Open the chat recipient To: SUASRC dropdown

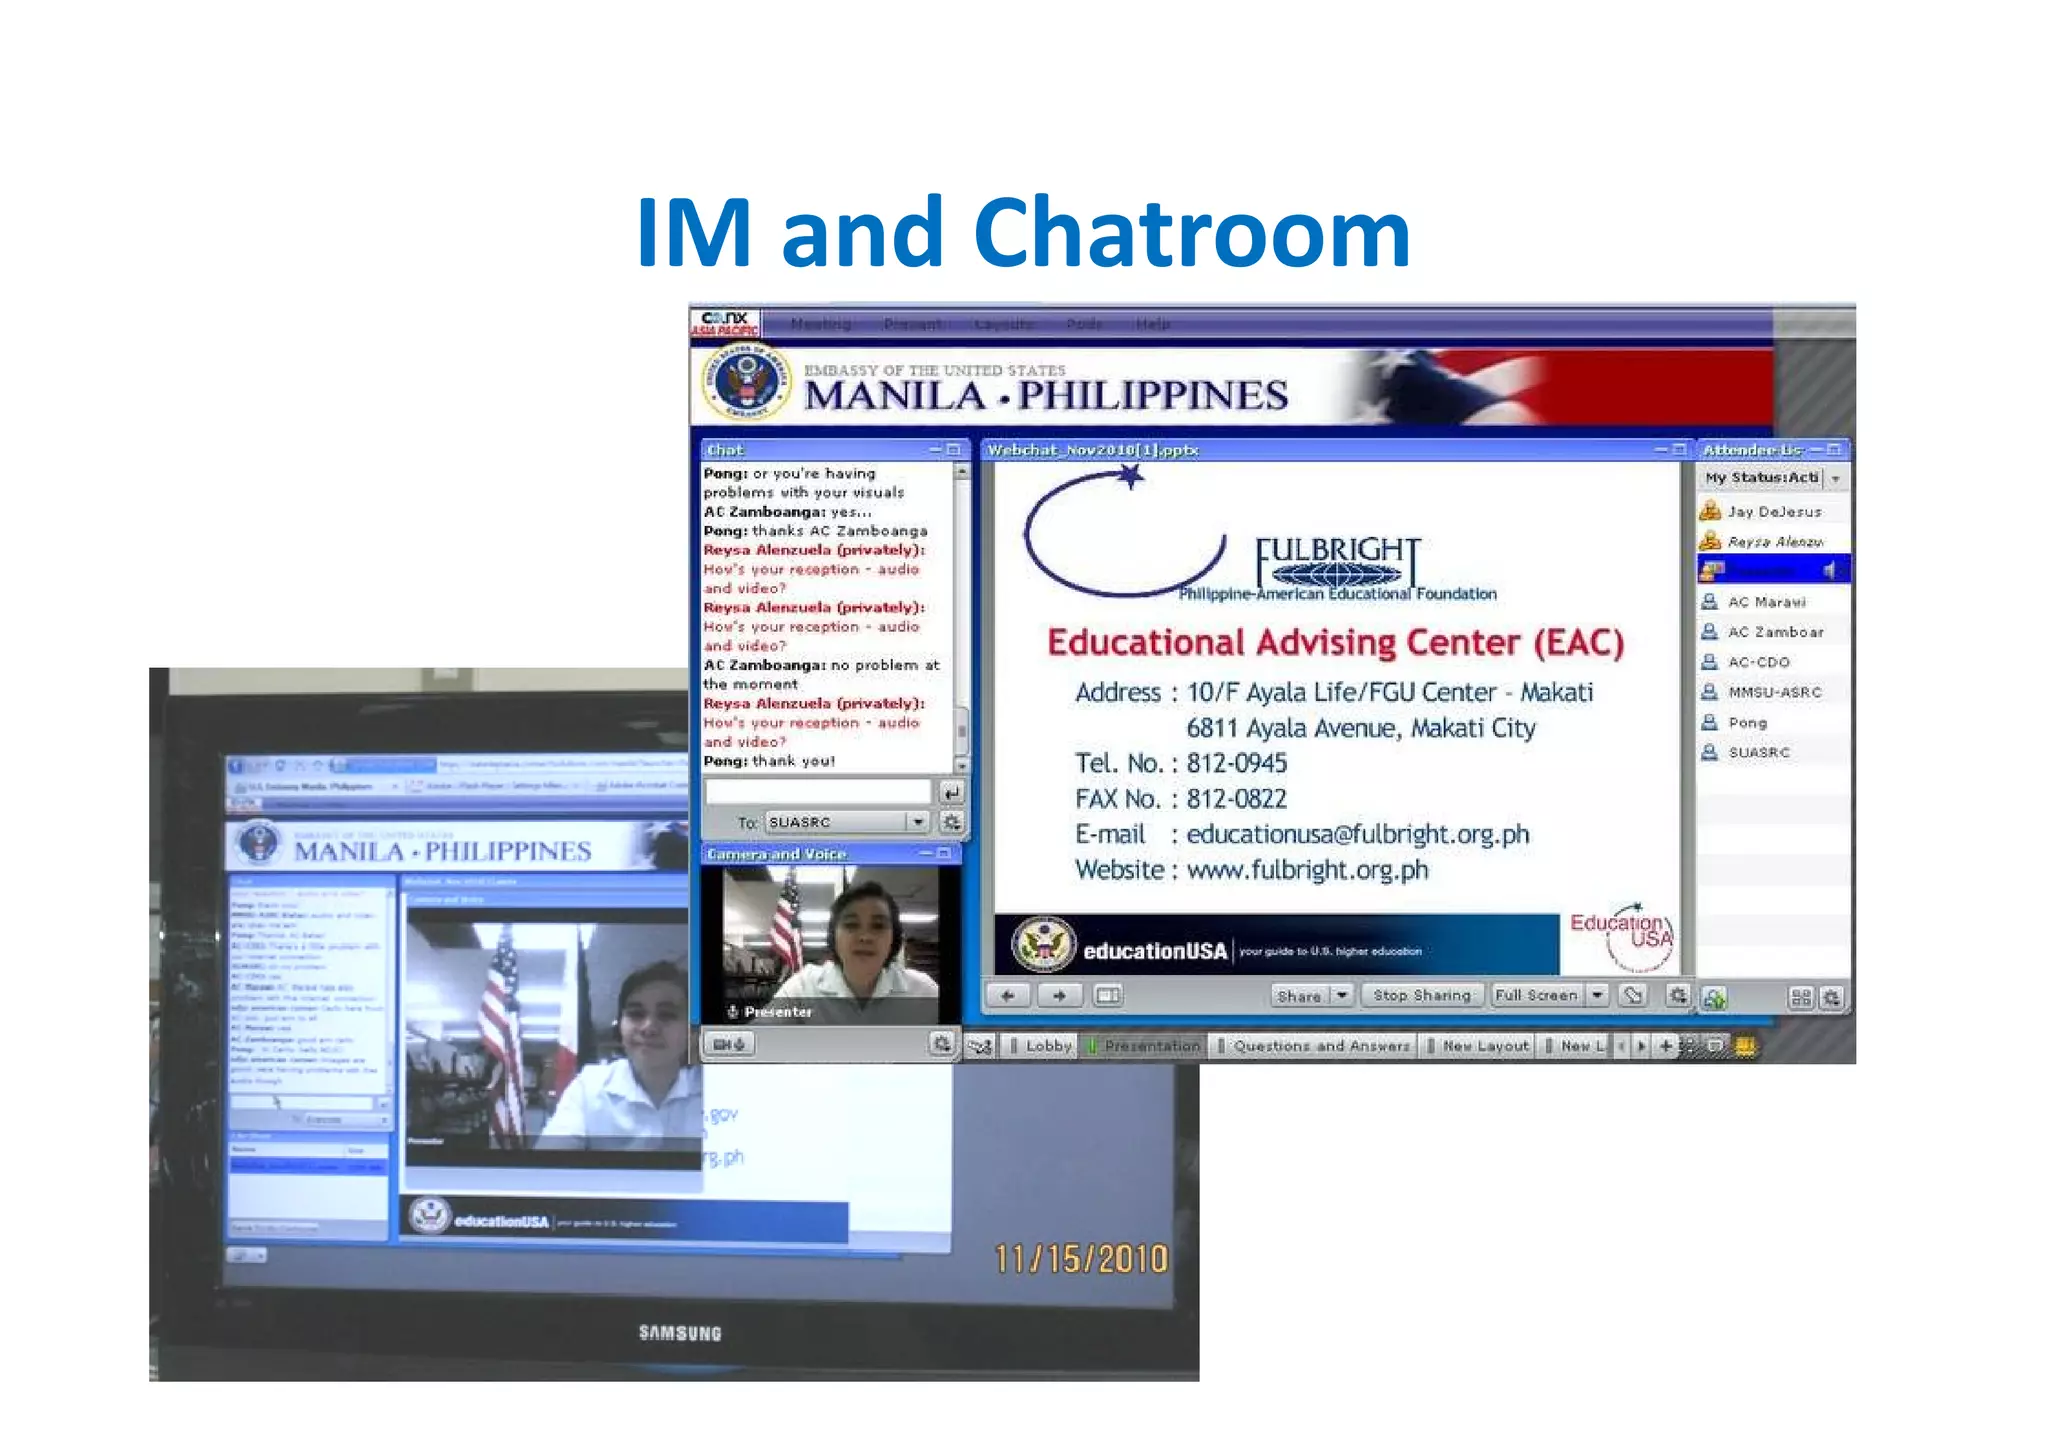[848, 822]
